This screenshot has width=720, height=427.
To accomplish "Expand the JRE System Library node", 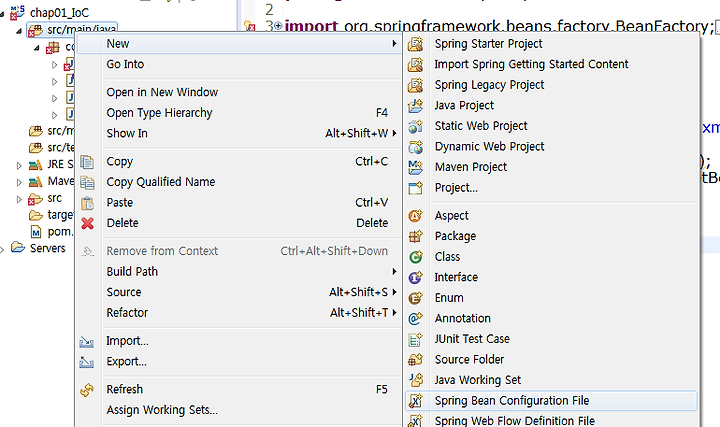I will [19, 165].
